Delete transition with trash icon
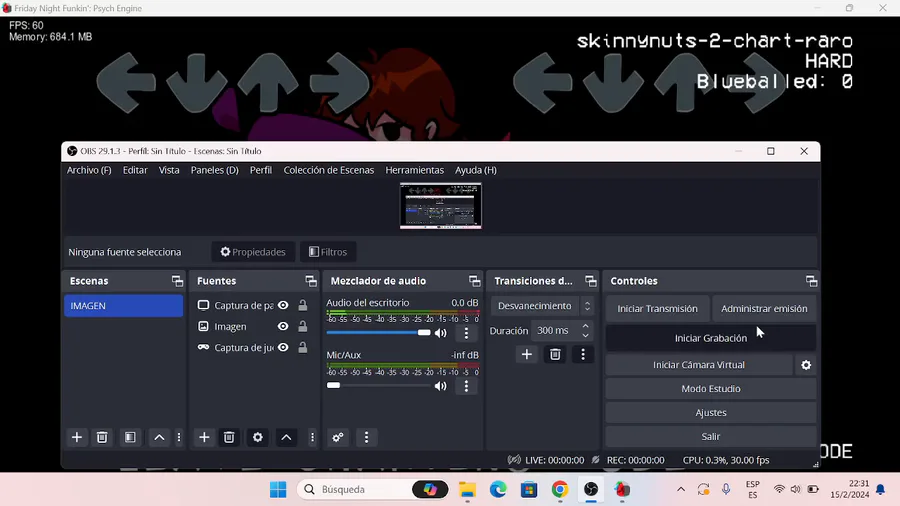900x506 pixels. tap(555, 355)
